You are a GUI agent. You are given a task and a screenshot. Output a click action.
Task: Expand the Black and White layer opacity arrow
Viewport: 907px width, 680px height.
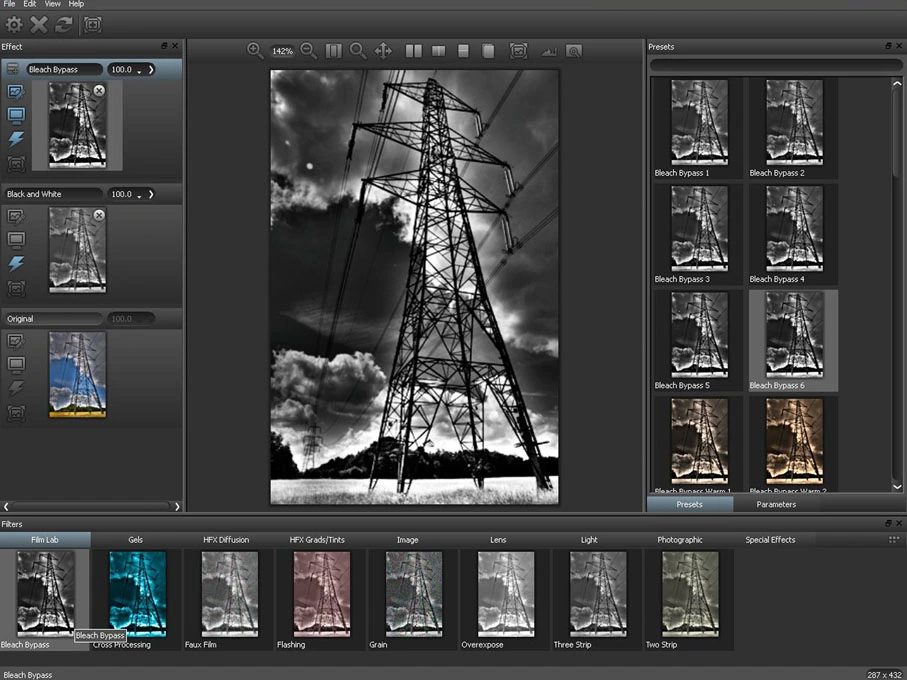tap(151, 194)
